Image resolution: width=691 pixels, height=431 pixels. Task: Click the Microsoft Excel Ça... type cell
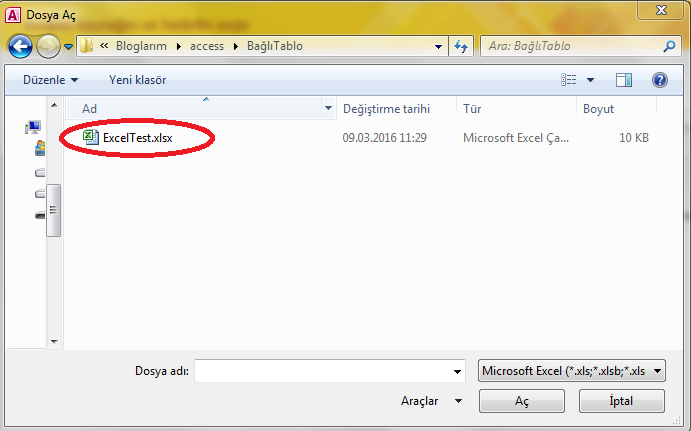click(516, 138)
